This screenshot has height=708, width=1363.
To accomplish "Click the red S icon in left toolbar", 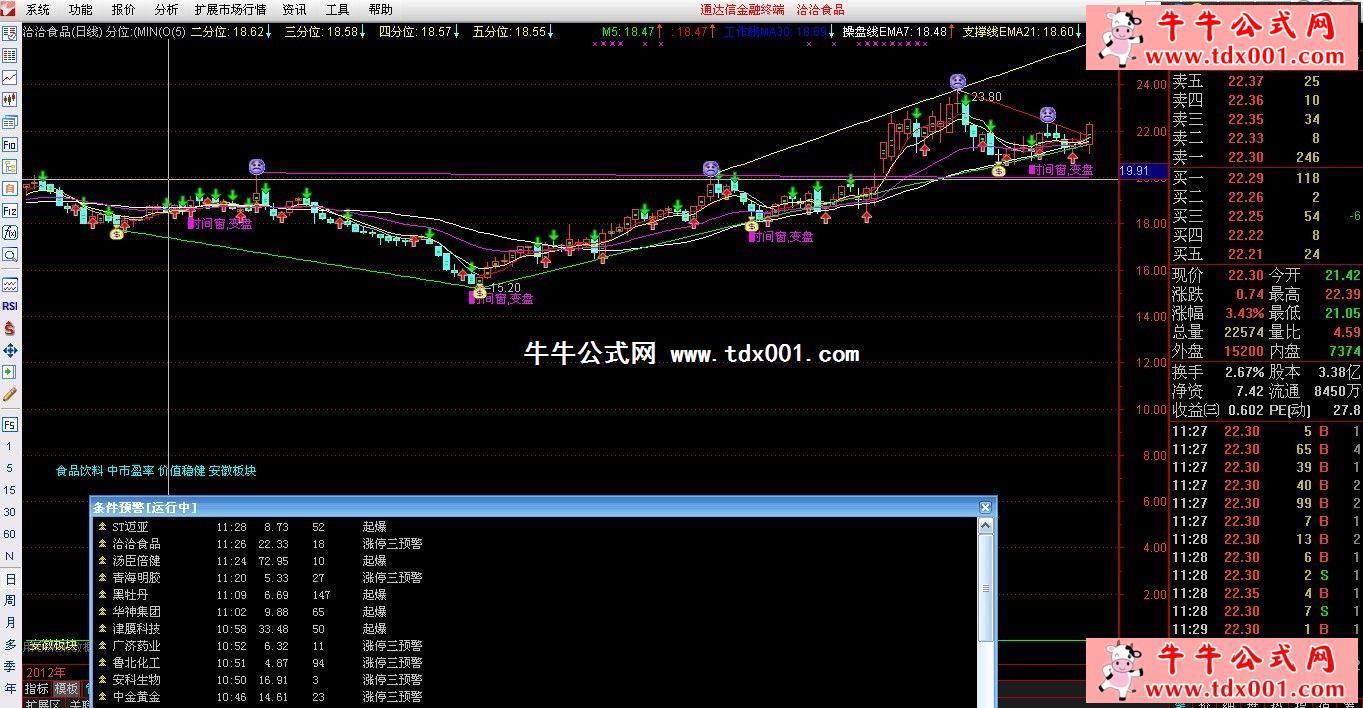I will point(10,328).
